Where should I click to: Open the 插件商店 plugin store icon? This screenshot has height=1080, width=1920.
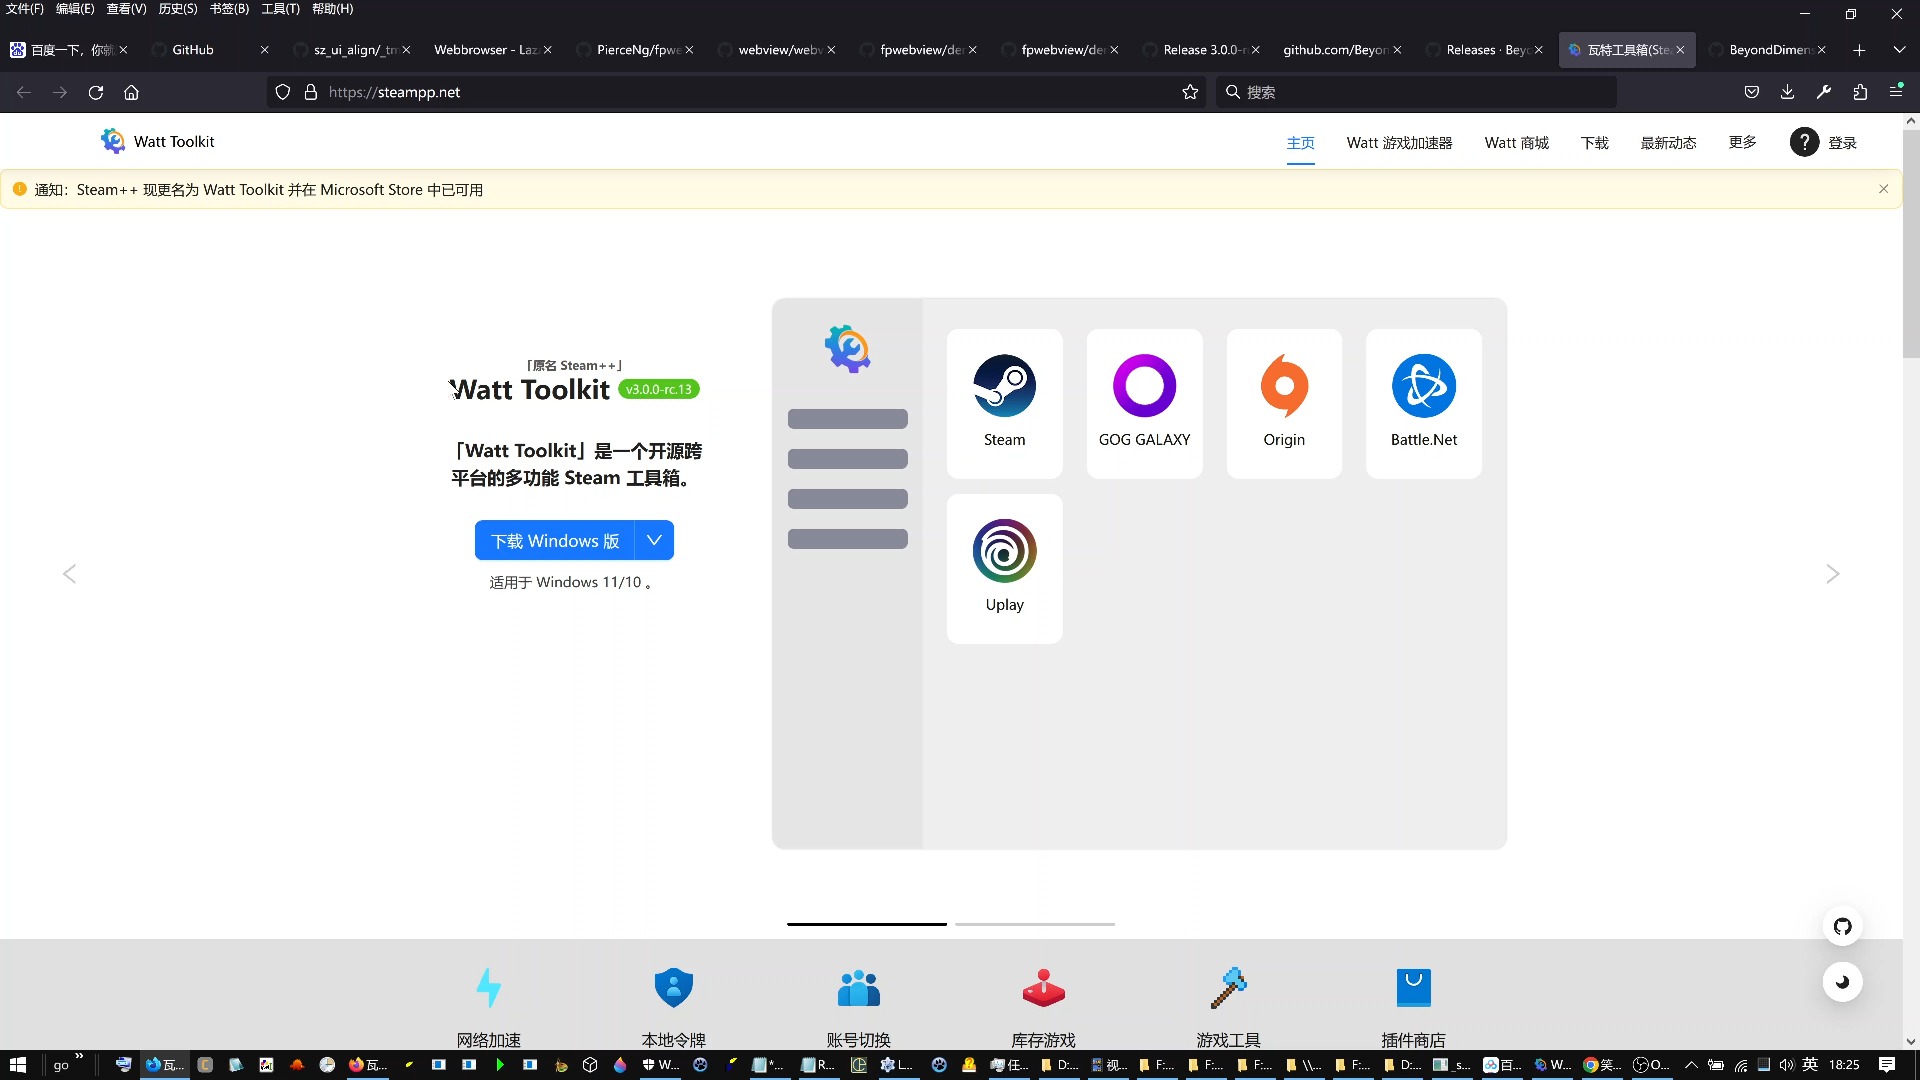(x=1413, y=988)
